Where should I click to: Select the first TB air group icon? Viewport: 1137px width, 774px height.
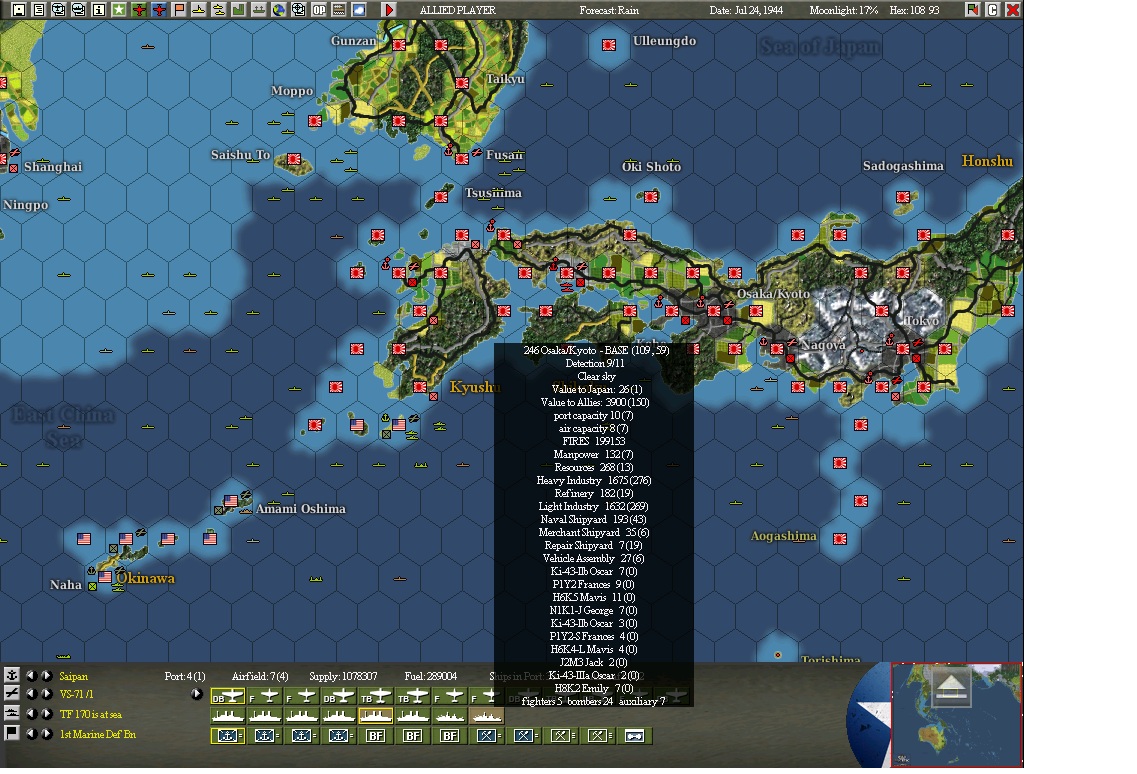coord(376,696)
